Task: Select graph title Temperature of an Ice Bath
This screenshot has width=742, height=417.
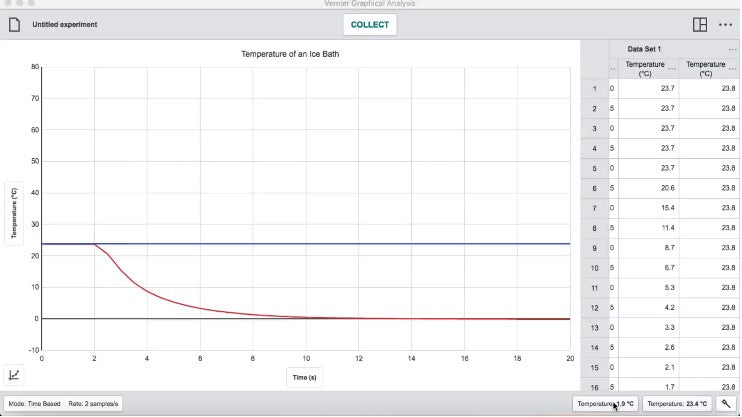Action: point(290,54)
